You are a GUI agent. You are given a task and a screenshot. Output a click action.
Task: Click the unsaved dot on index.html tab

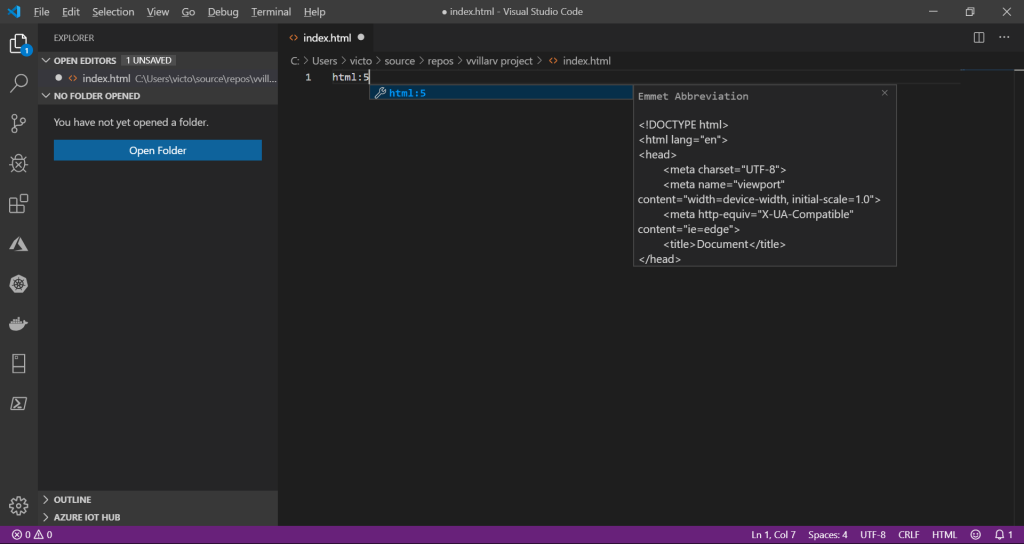point(361,37)
